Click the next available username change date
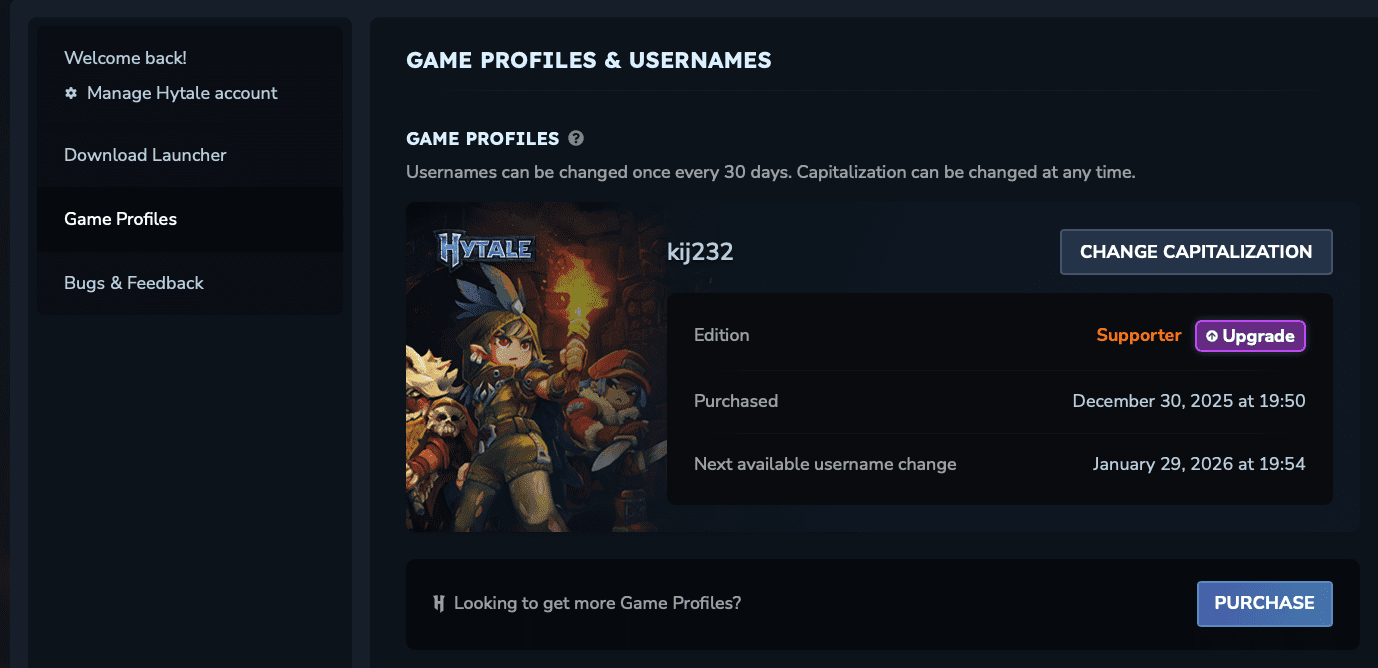1378x668 pixels. tap(1199, 464)
